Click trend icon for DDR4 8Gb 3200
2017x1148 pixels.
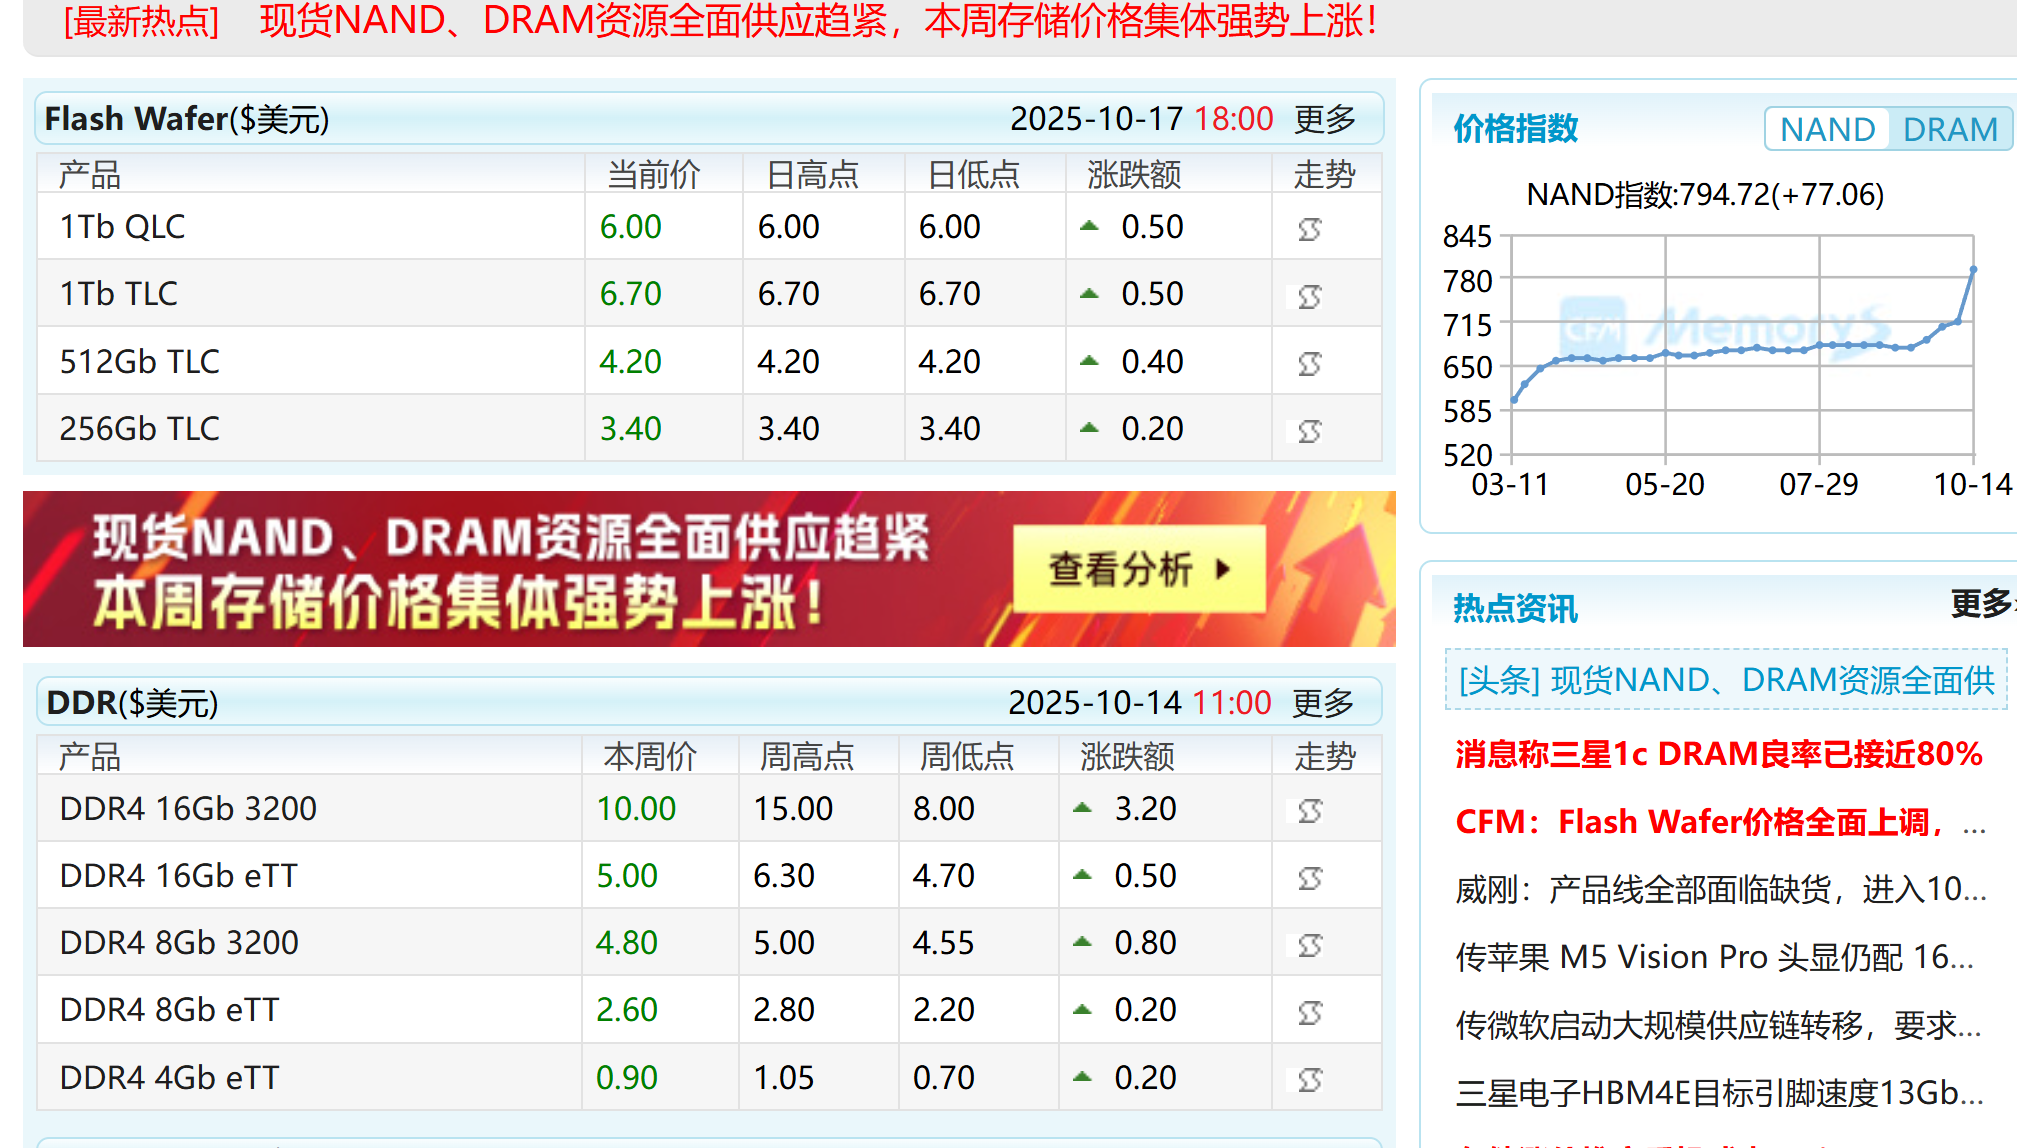click(1309, 945)
